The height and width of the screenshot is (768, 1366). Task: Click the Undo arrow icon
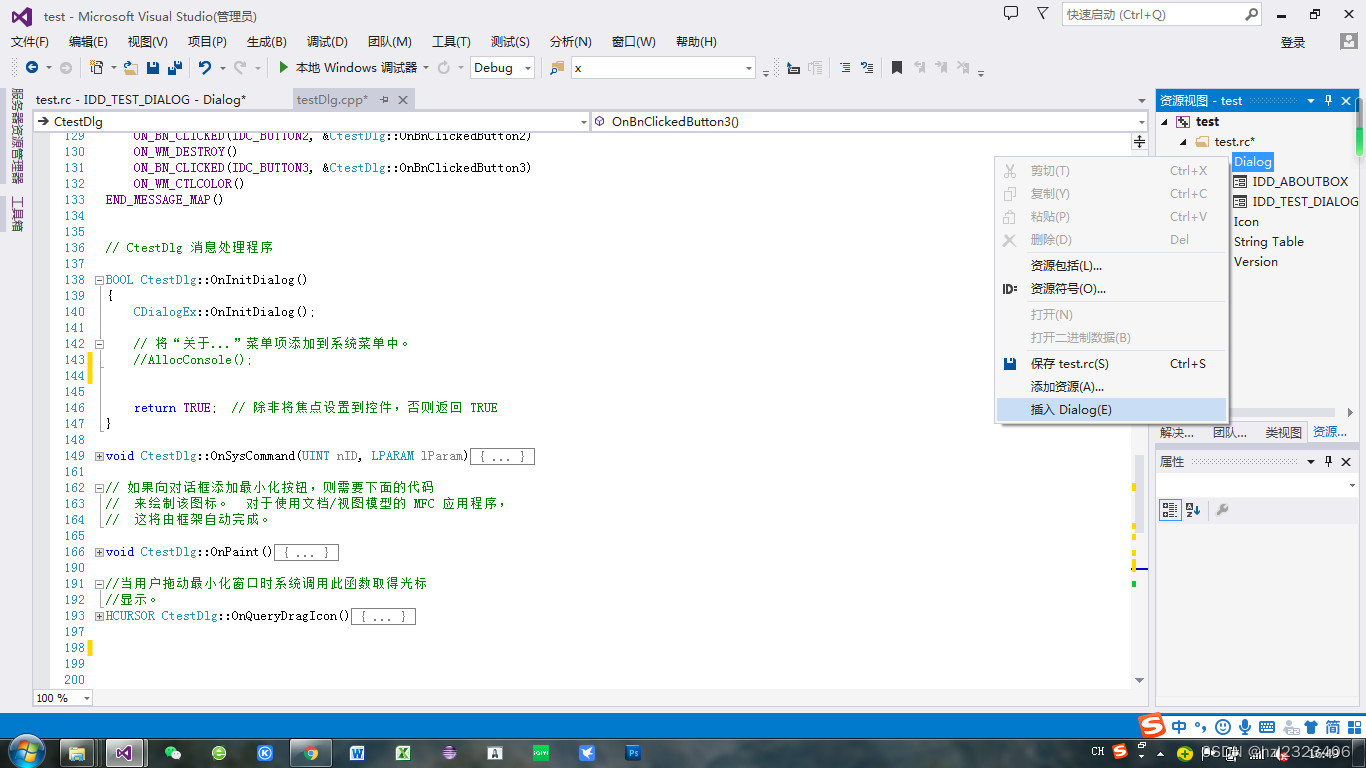click(204, 67)
